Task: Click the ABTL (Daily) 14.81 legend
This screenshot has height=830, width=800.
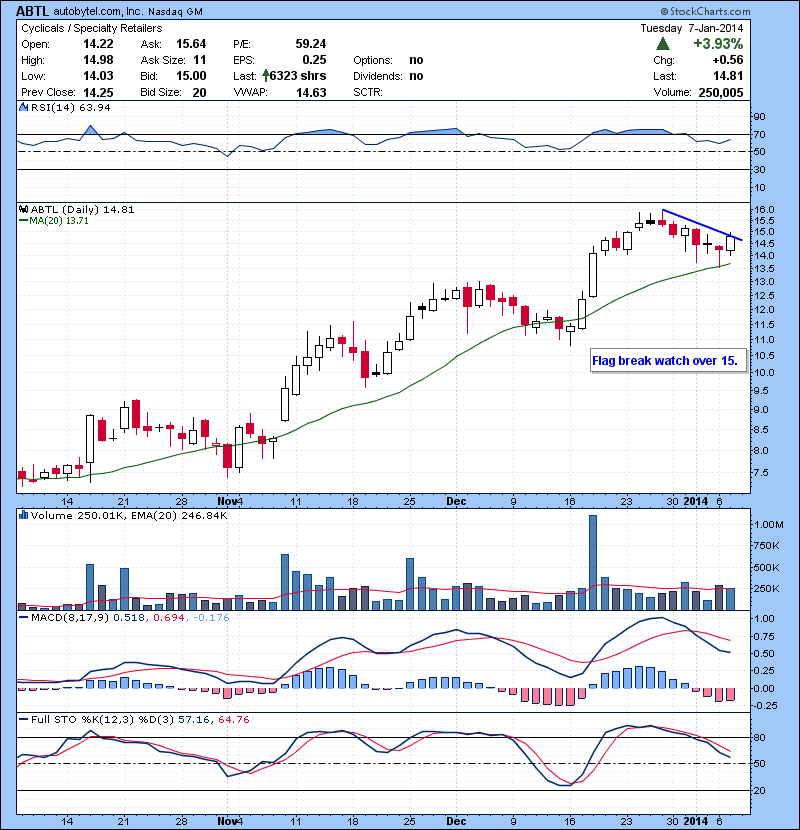Action: coord(83,209)
